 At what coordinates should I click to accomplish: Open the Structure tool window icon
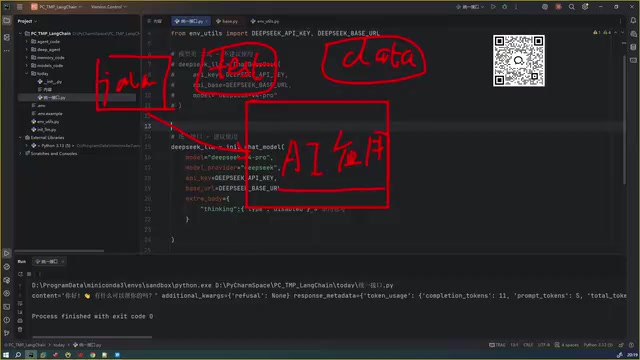pyautogui.click(x=7, y=37)
